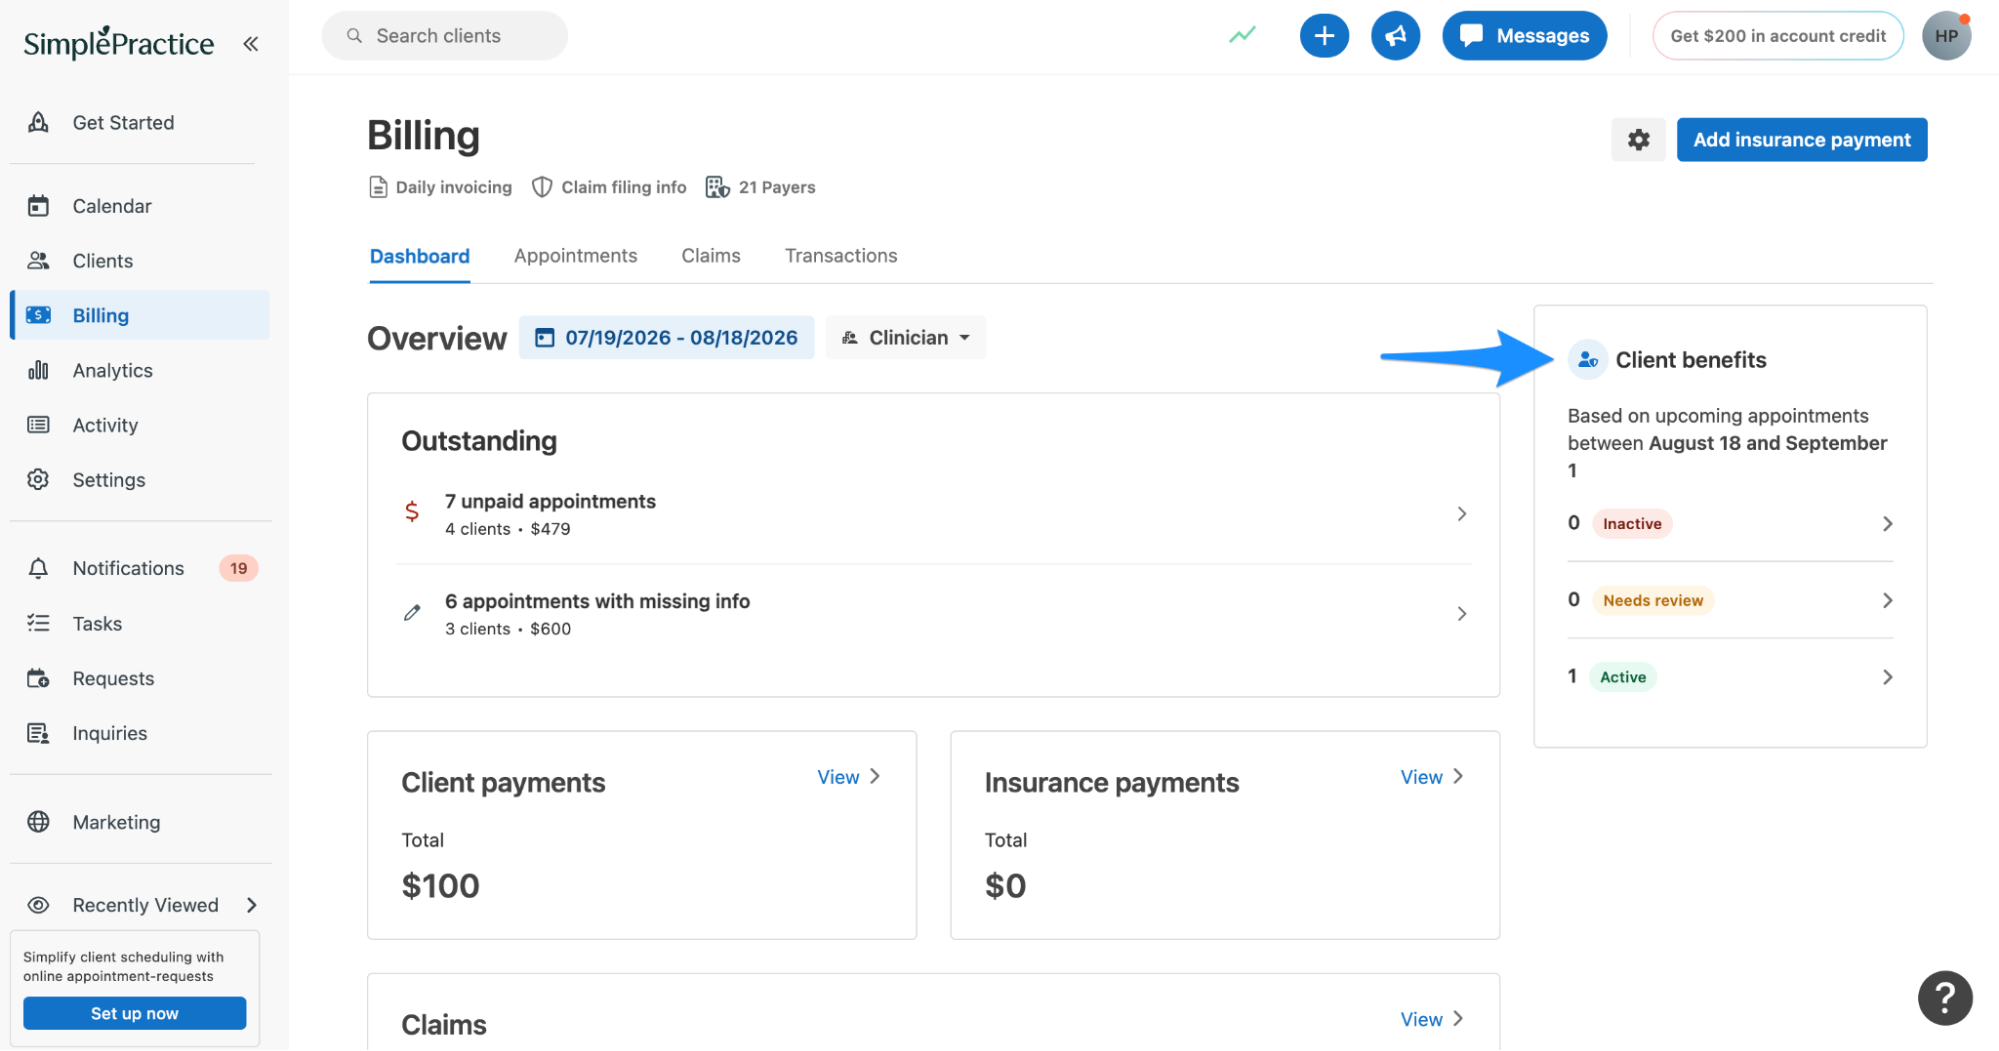The height and width of the screenshot is (1051, 1999).
Task: Click the SimplePractice logo
Action: pyautogui.click(x=118, y=42)
